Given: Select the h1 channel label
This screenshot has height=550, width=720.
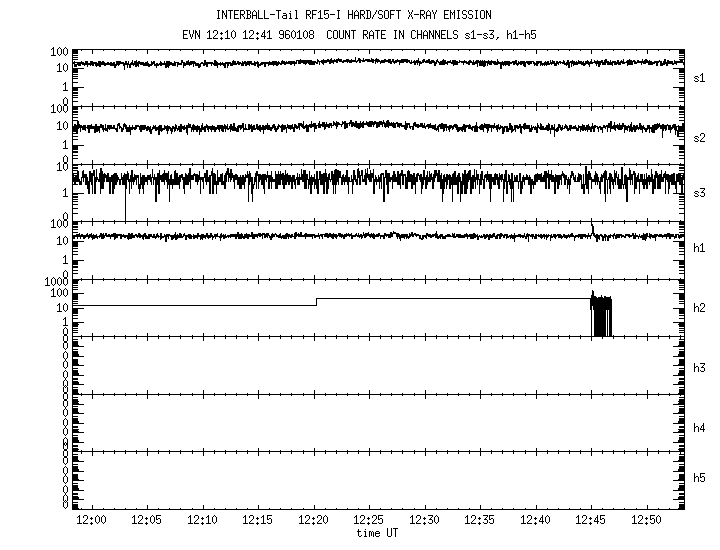Looking at the screenshot, I should pos(699,248).
